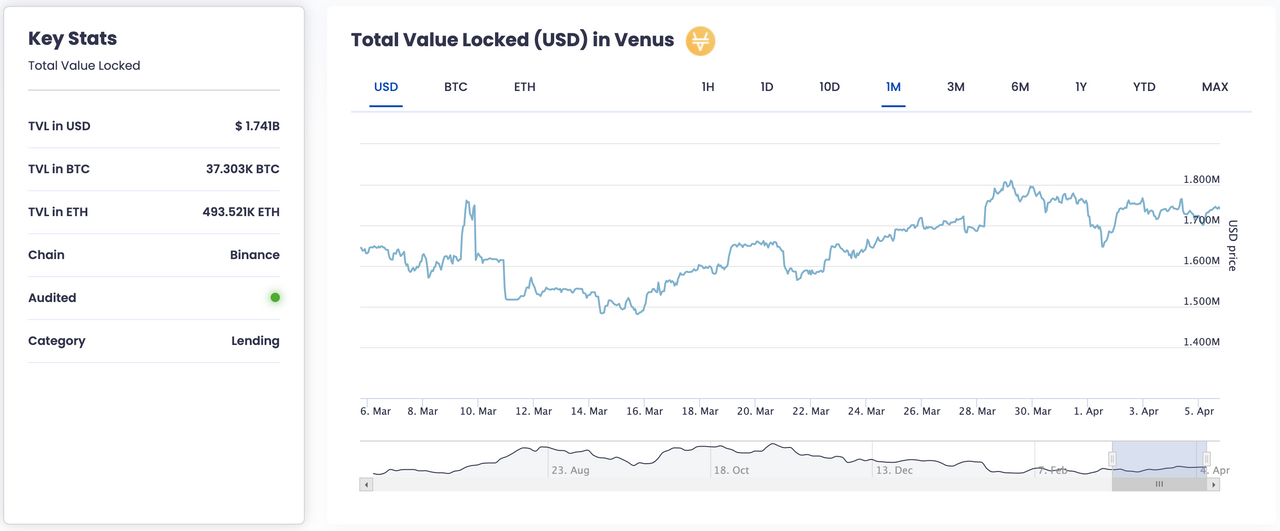Select the 3M time range

click(956, 87)
